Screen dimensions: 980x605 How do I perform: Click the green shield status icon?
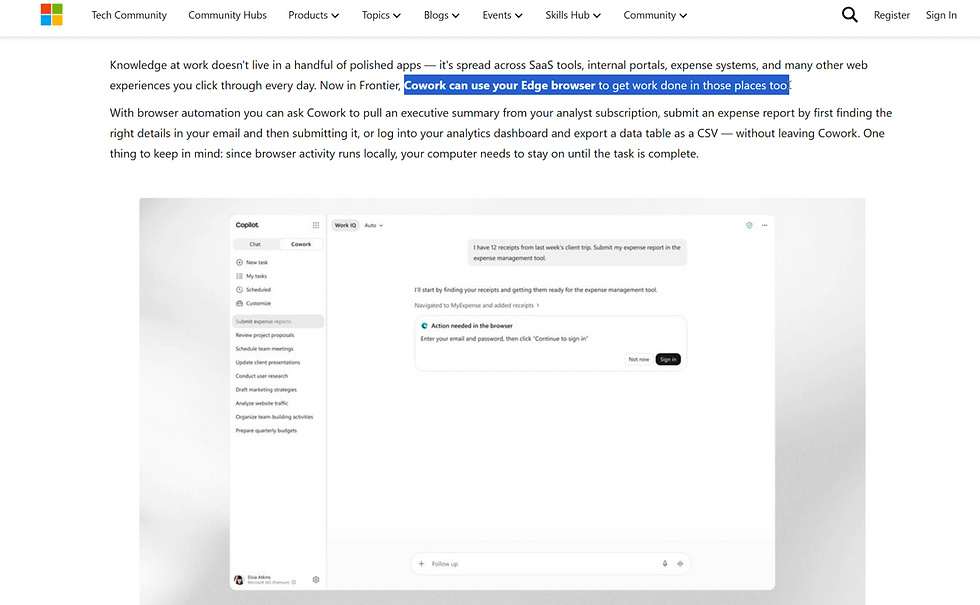click(x=749, y=225)
